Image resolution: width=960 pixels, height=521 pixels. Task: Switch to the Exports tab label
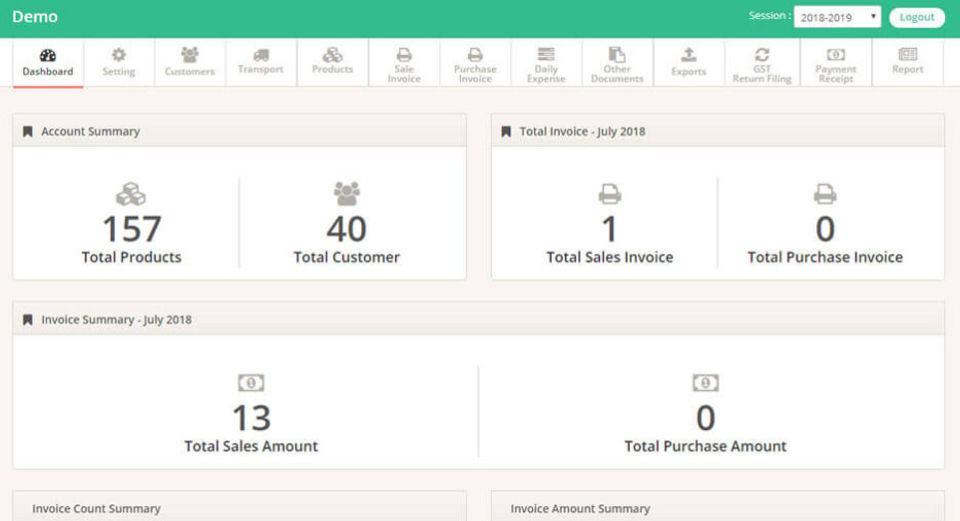pos(689,72)
